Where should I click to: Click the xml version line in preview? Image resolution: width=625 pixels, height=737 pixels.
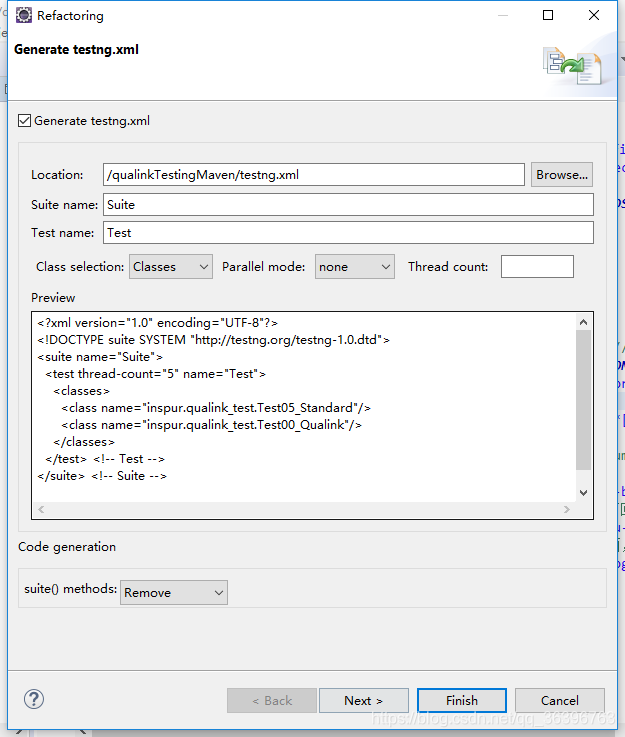pos(157,323)
